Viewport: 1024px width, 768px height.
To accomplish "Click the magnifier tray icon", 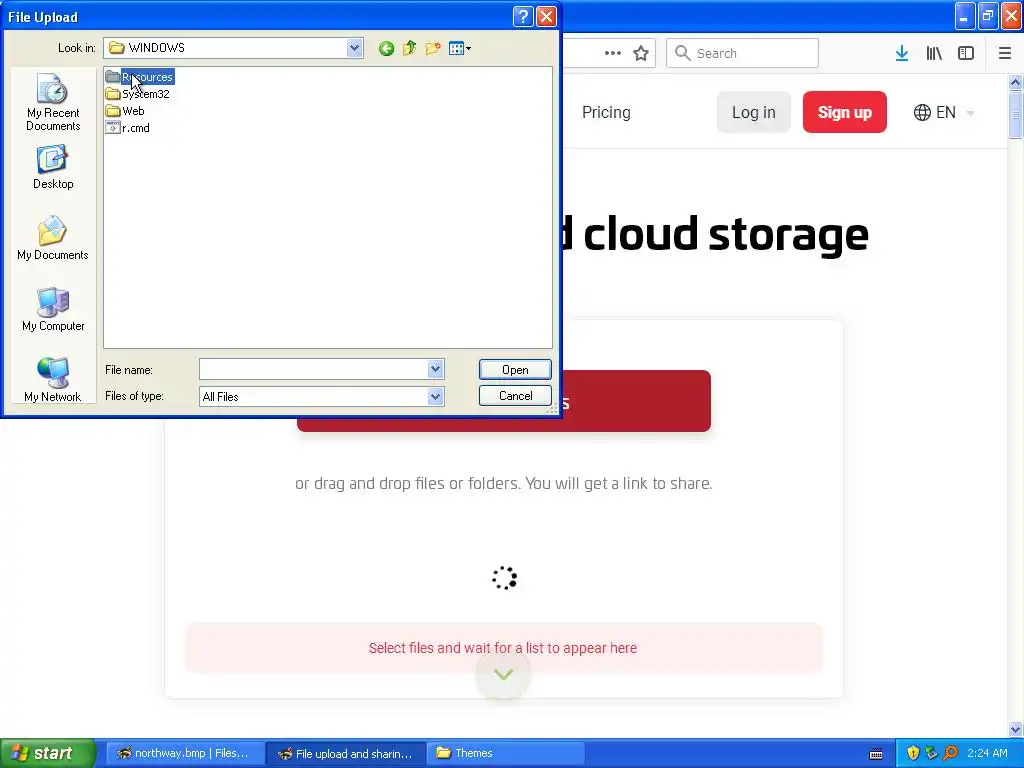I will pos(950,753).
